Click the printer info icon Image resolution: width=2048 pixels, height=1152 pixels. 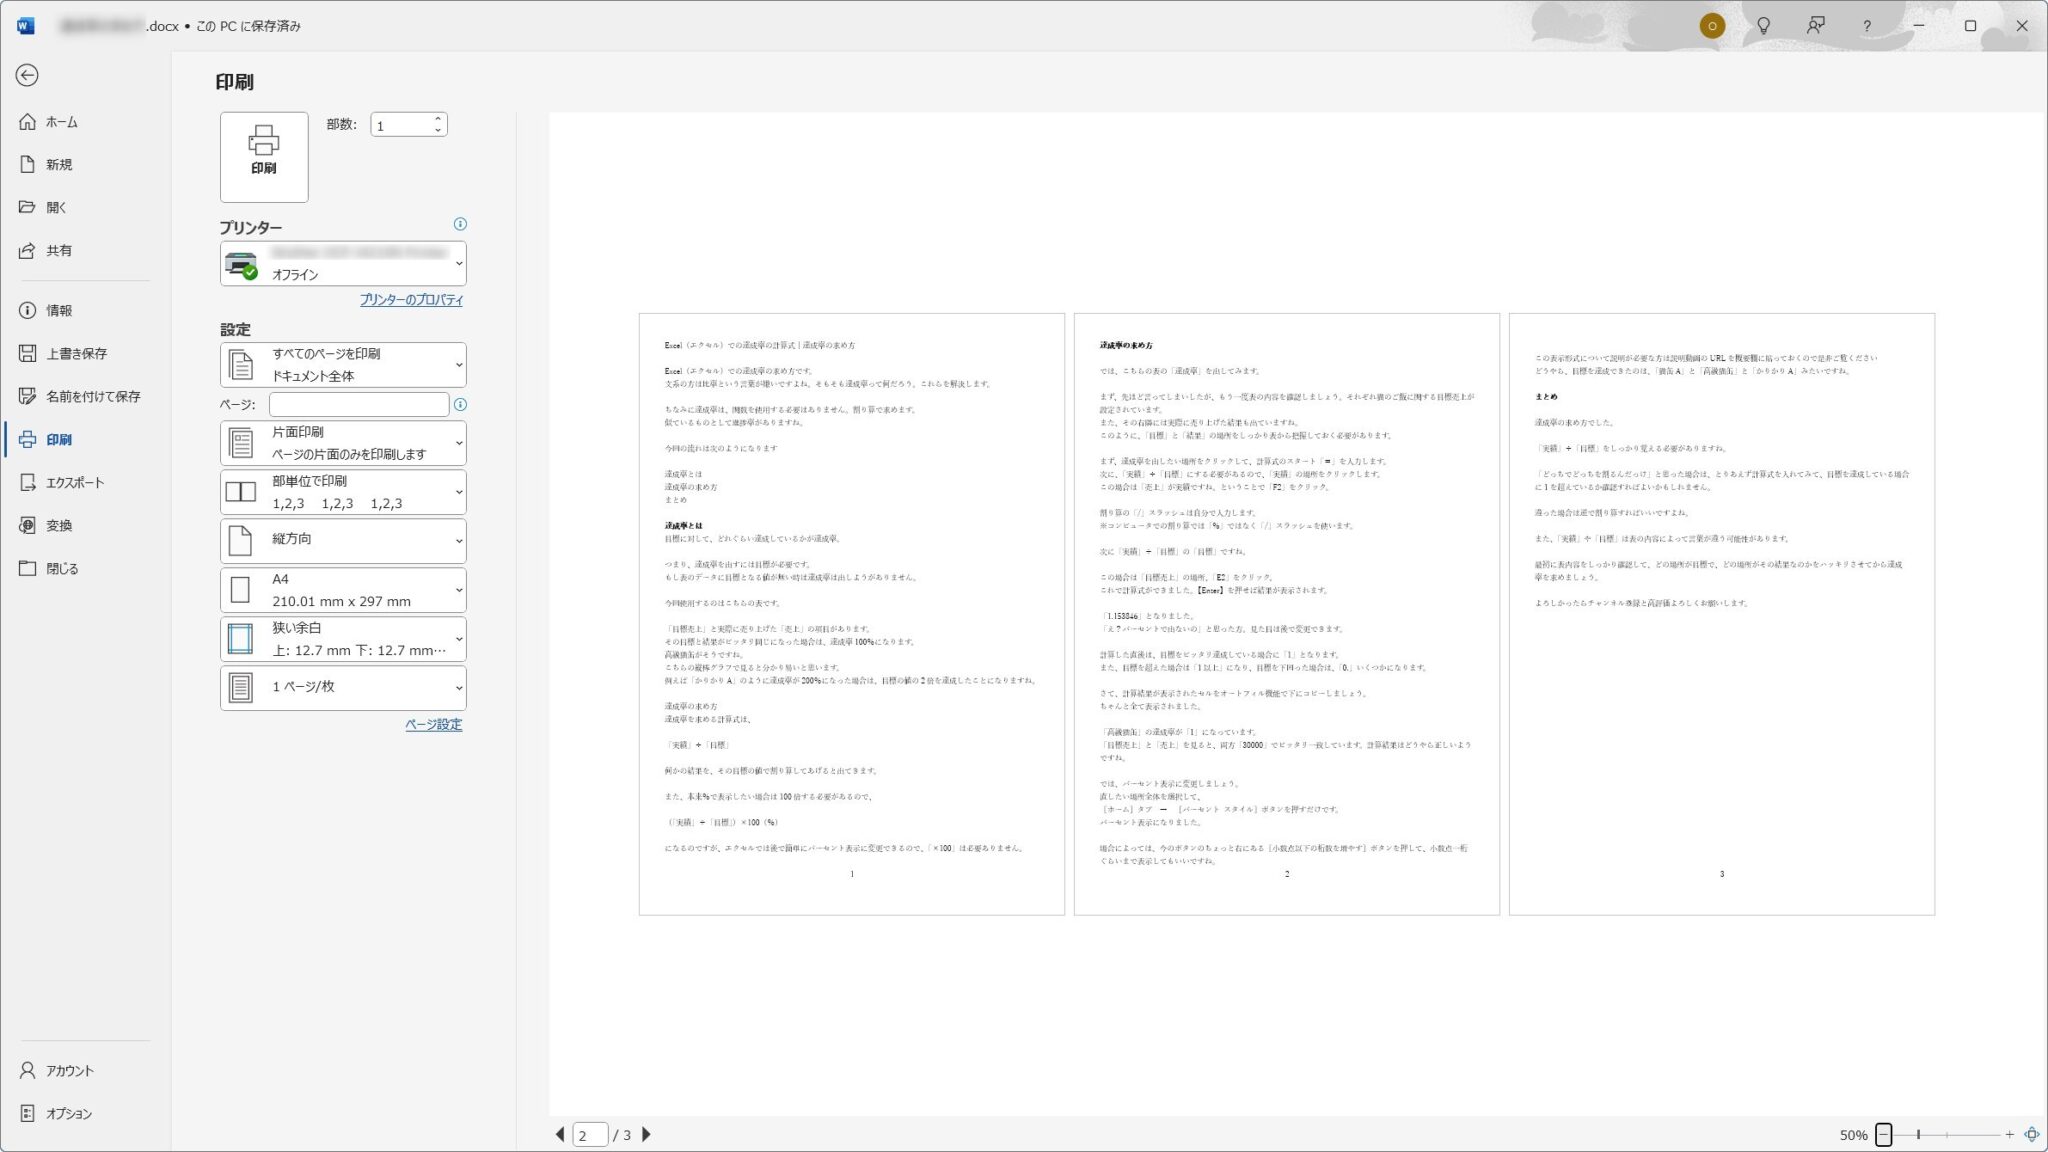[460, 224]
